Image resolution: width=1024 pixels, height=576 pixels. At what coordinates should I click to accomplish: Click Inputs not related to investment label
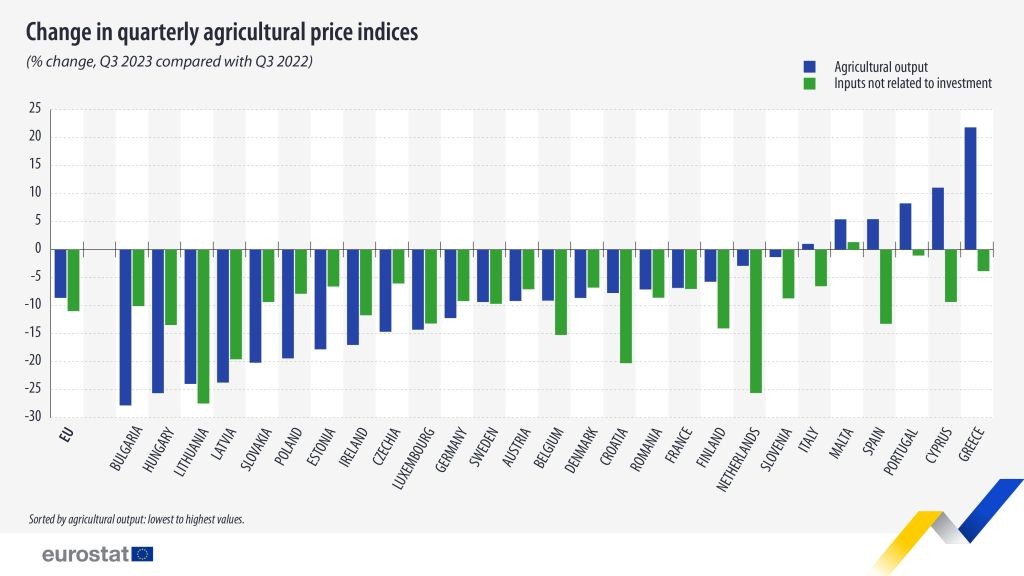point(913,84)
